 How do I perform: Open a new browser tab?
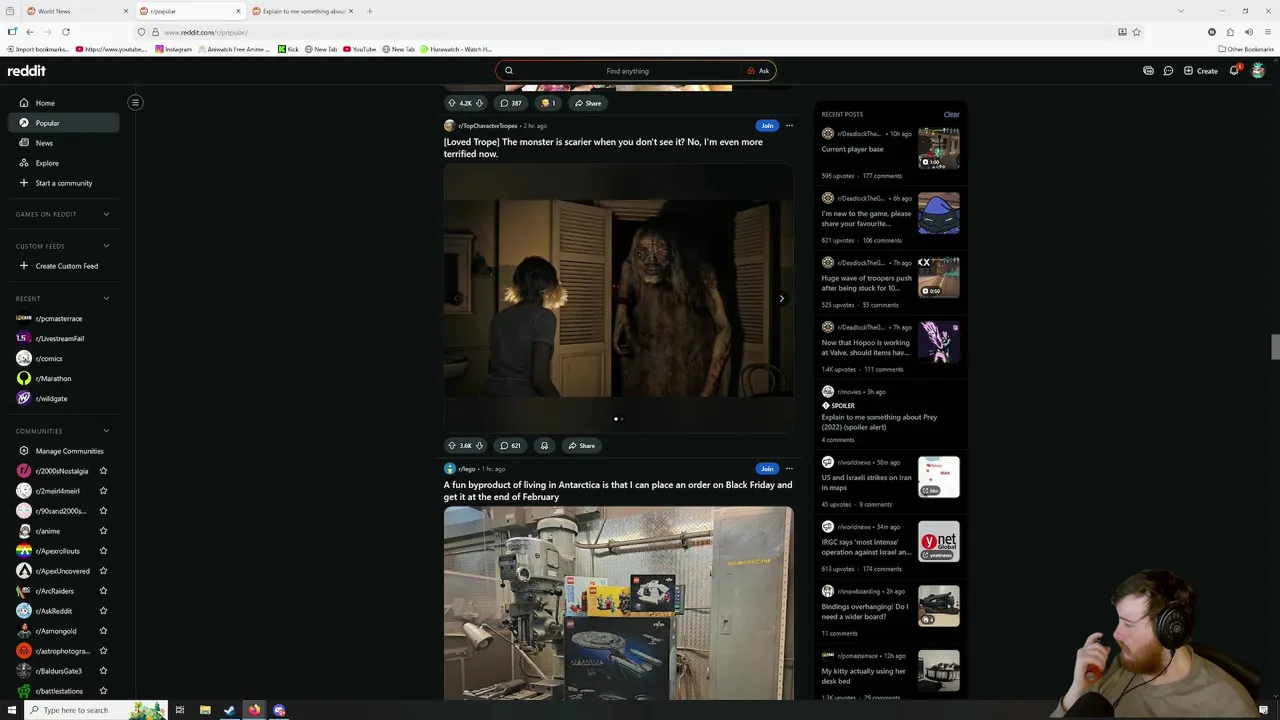370,11
